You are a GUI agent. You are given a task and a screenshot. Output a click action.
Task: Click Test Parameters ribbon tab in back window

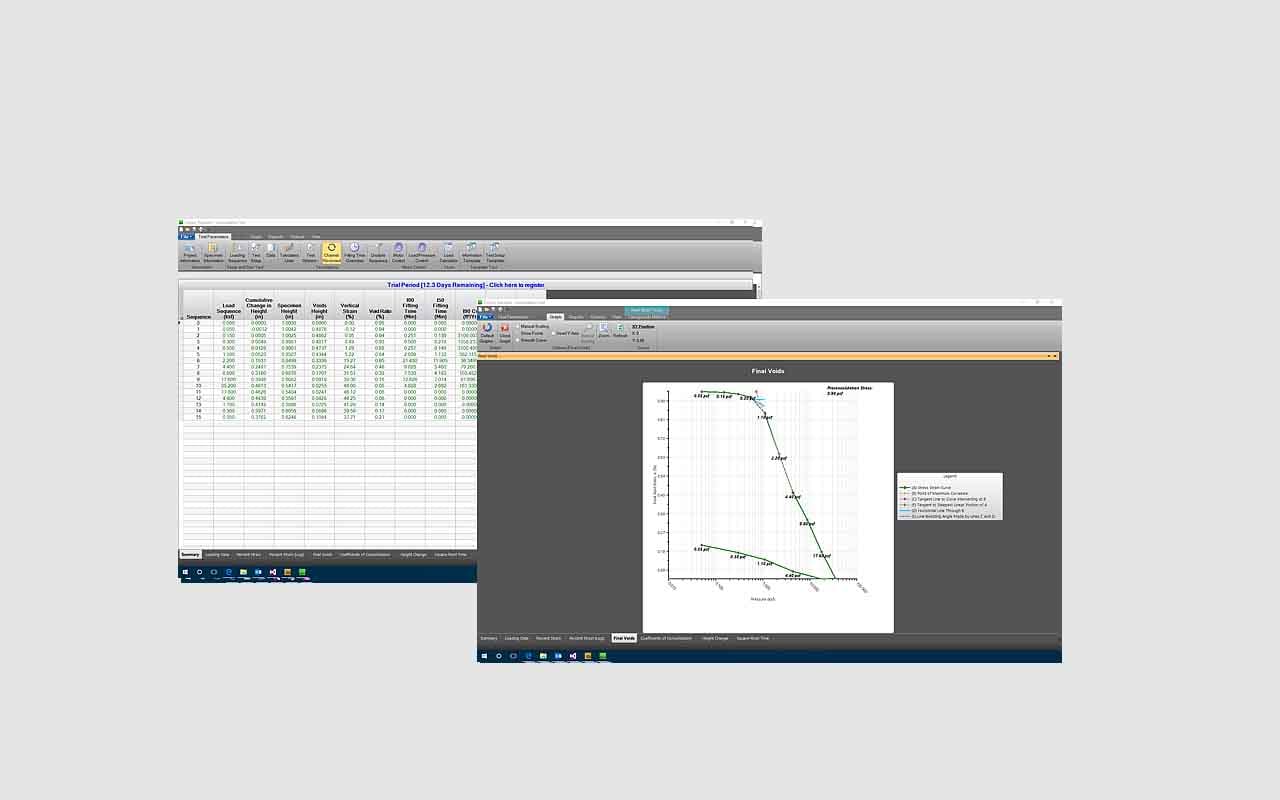point(214,236)
